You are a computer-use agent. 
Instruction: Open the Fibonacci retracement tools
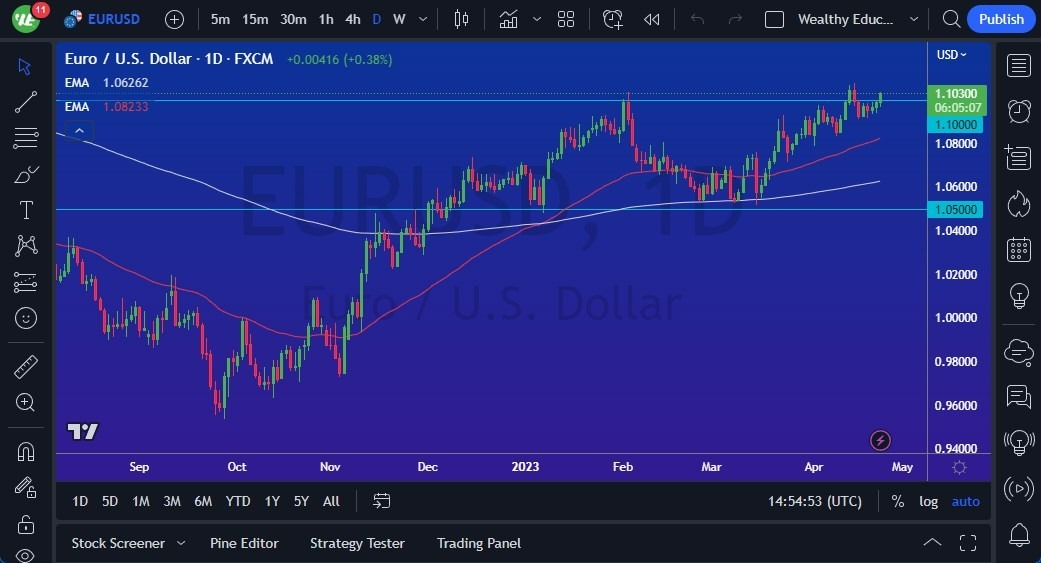pos(25,138)
